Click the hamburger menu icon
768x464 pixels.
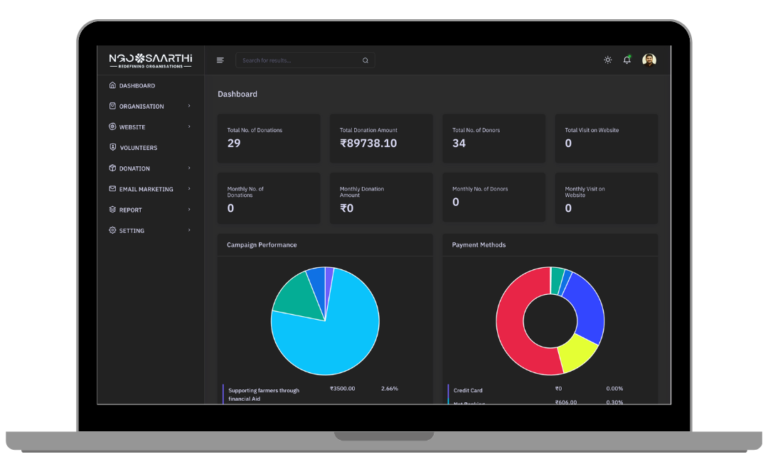click(220, 60)
